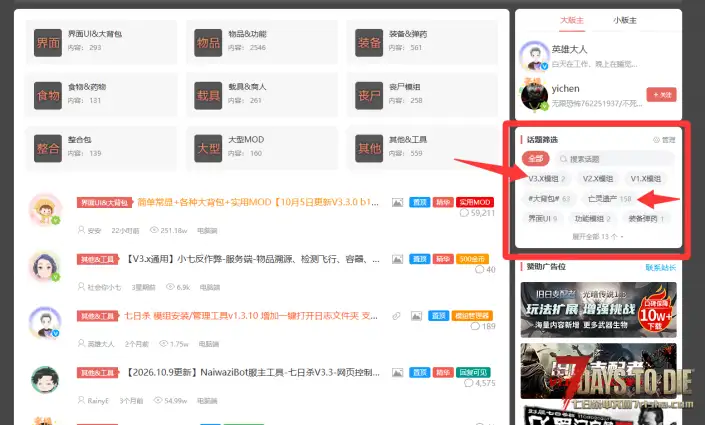Image resolution: width=705 pixels, height=425 pixels.
Task: Click the 59,211 comment count icon
Action: [464, 213]
